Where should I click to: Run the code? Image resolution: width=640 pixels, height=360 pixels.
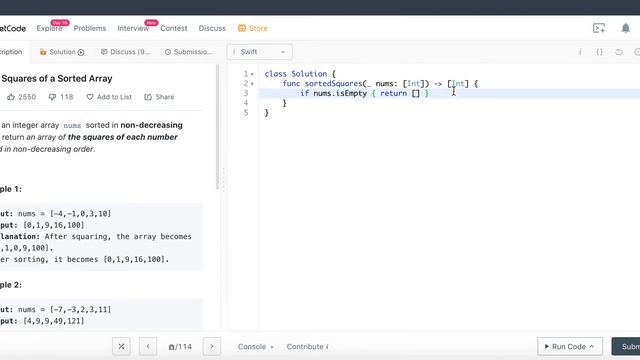click(x=570, y=347)
